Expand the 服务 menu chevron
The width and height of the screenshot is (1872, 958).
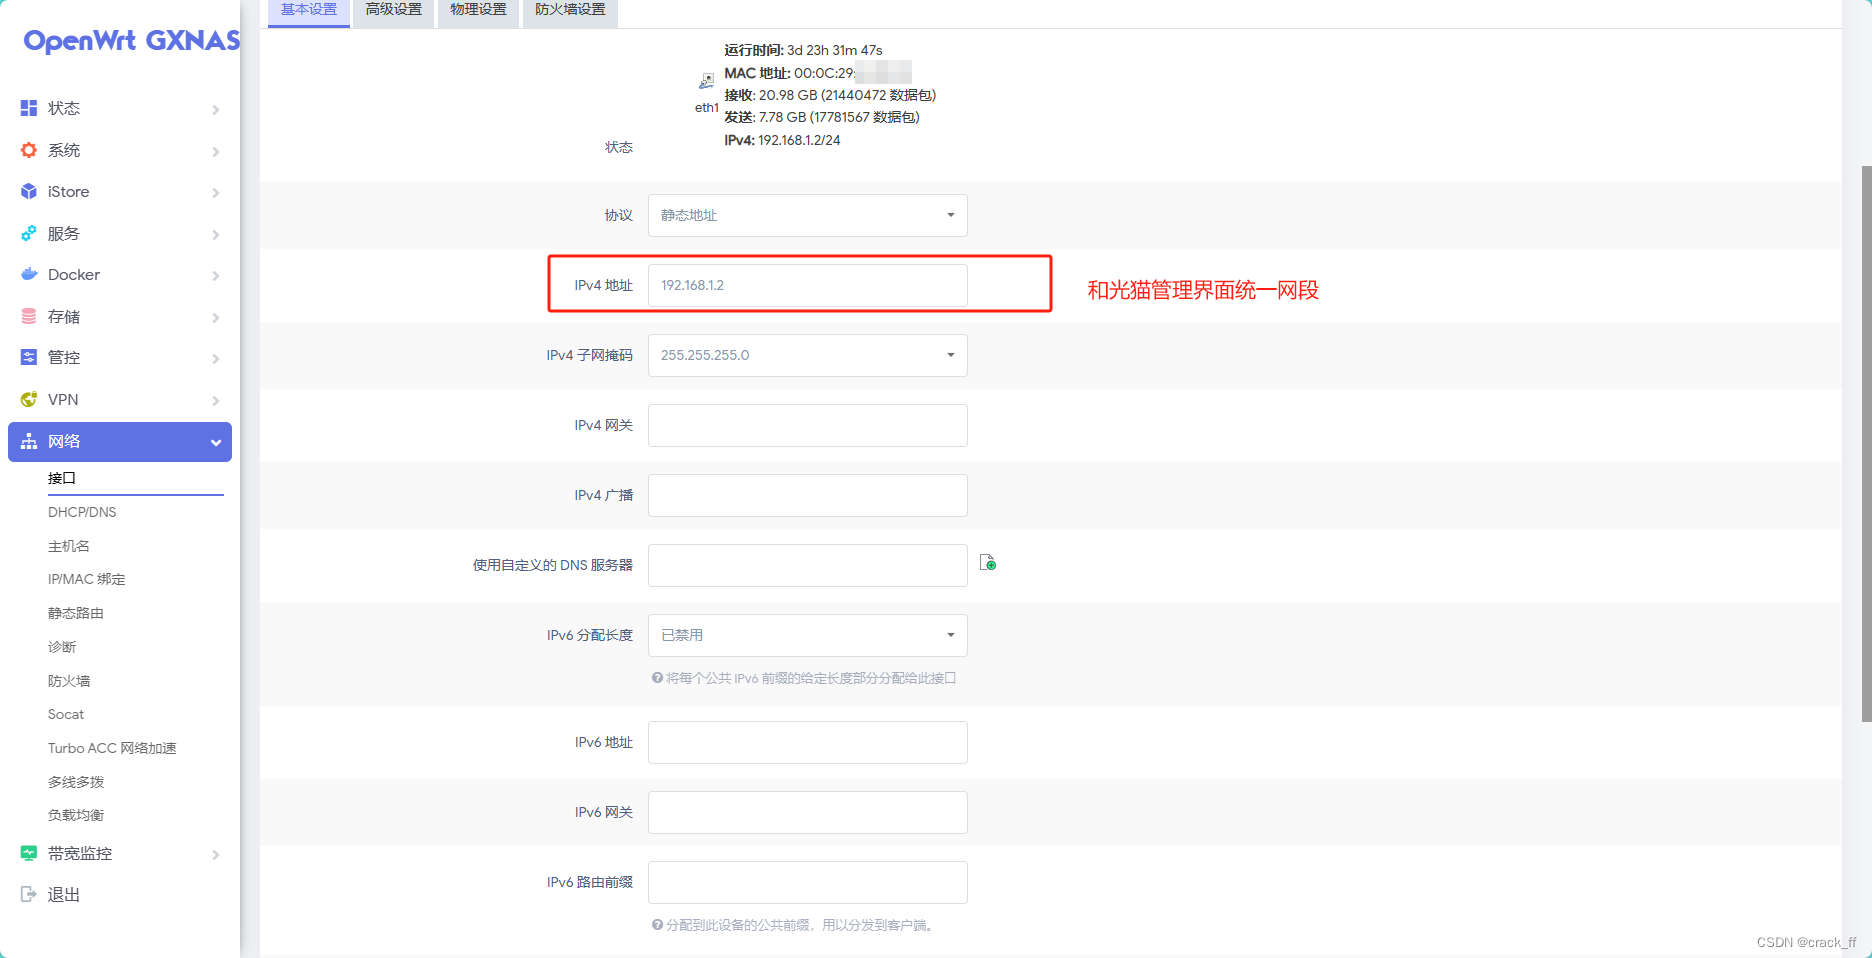point(216,234)
